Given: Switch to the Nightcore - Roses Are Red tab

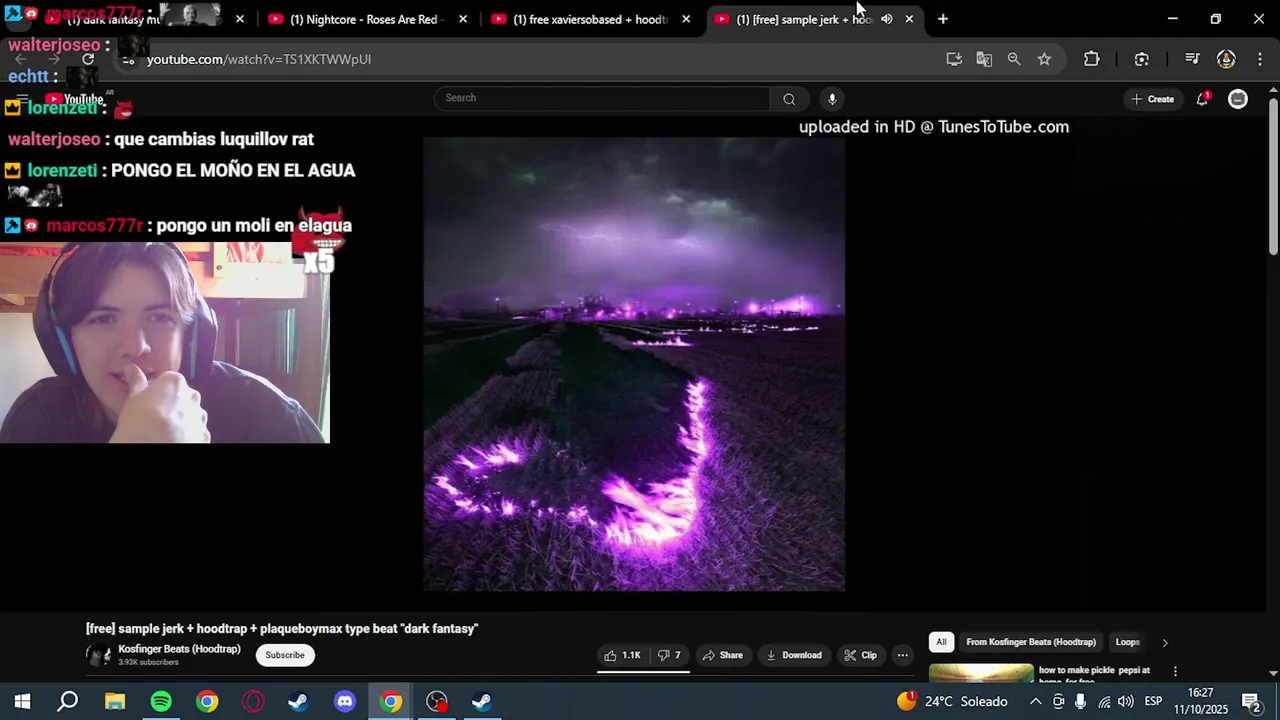Looking at the screenshot, I should (366, 19).
